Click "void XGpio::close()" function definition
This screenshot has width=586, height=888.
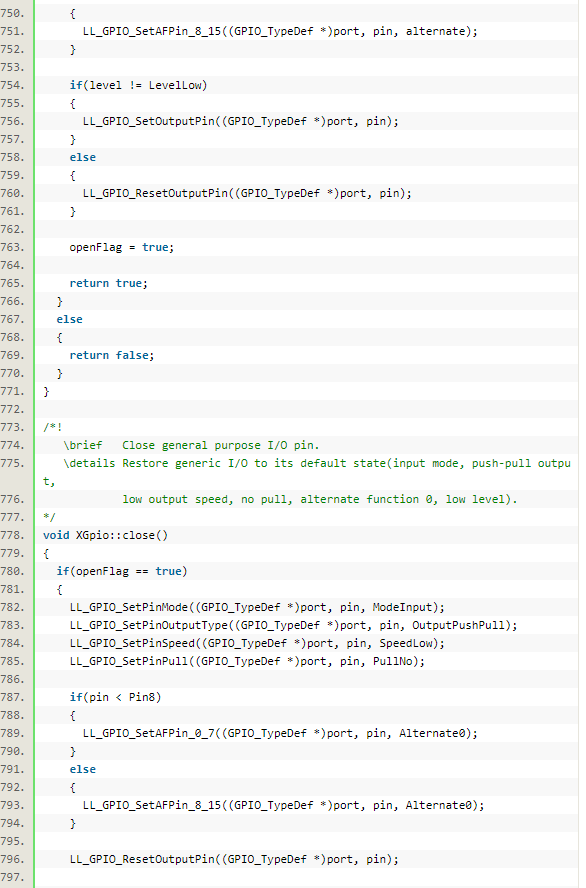point(105,535)
